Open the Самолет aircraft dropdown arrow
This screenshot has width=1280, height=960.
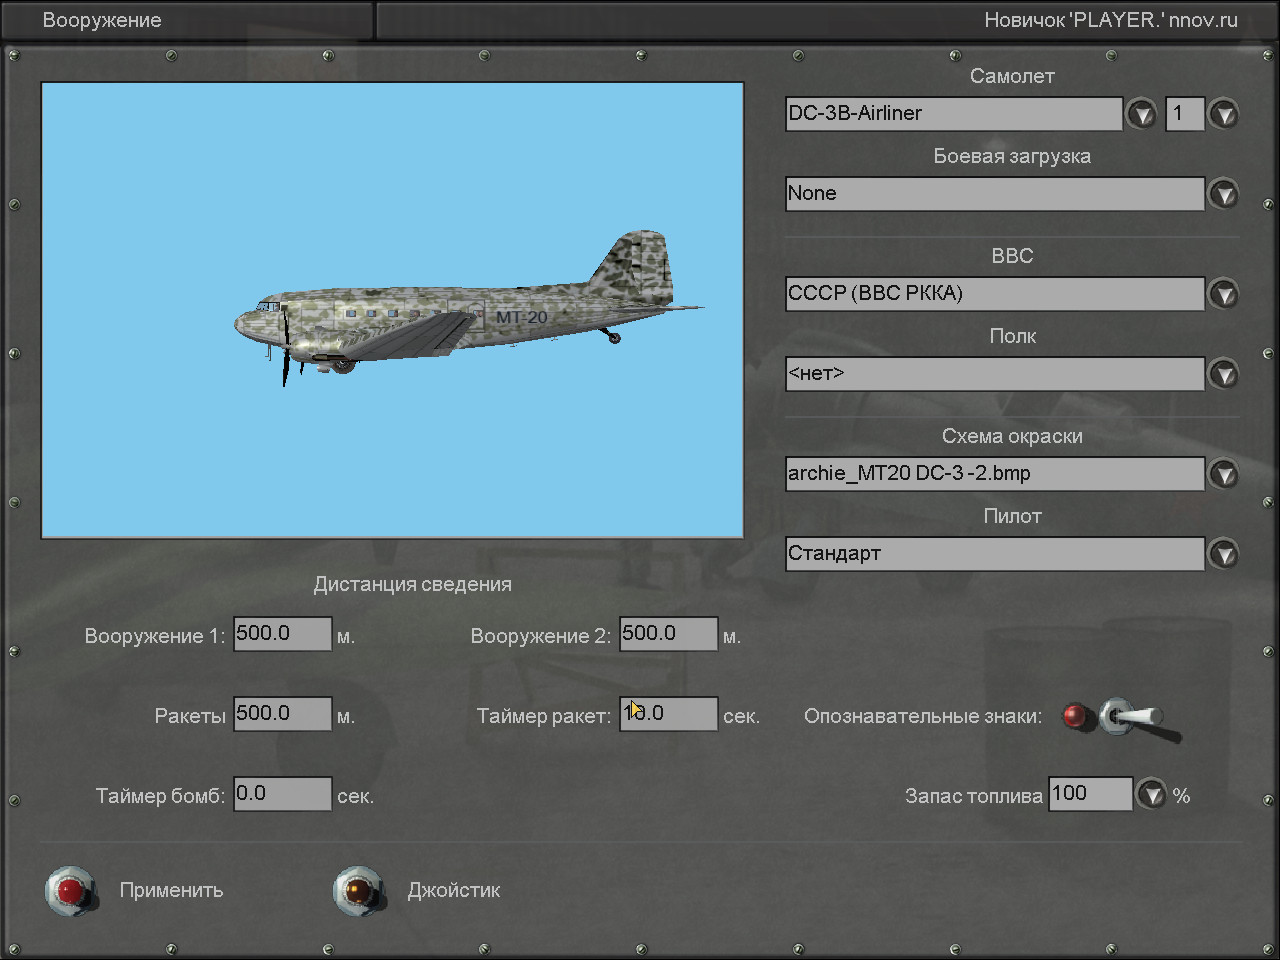[x=1141, y=114]
